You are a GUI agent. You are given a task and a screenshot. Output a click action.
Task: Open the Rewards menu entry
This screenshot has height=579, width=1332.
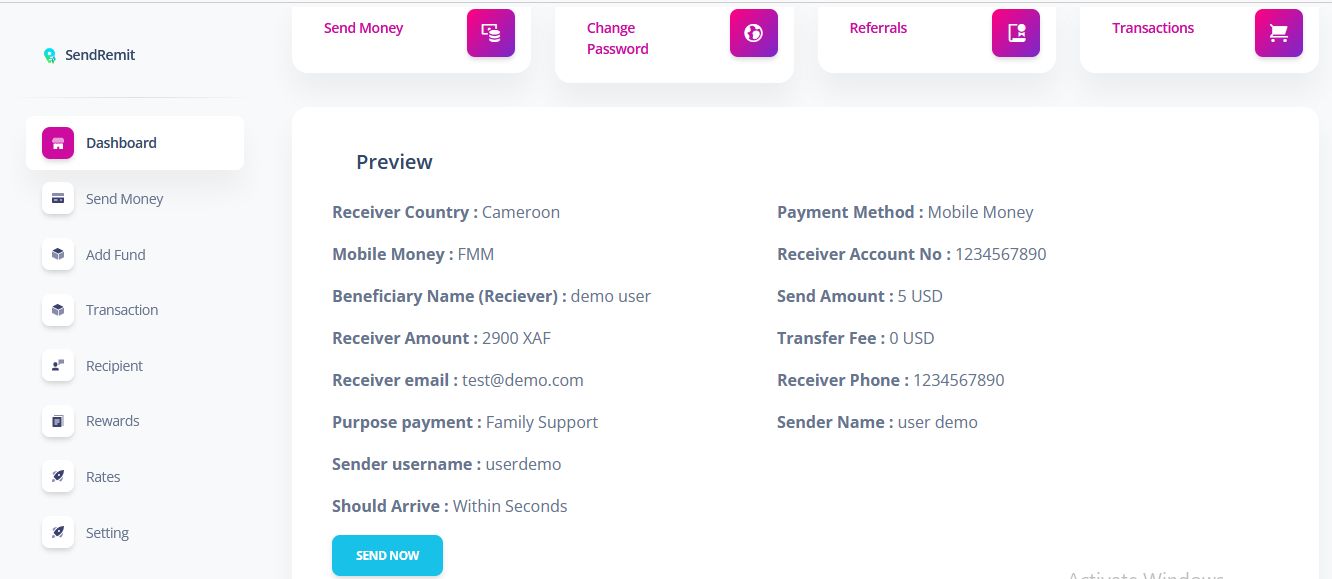(x=112, y=421)
